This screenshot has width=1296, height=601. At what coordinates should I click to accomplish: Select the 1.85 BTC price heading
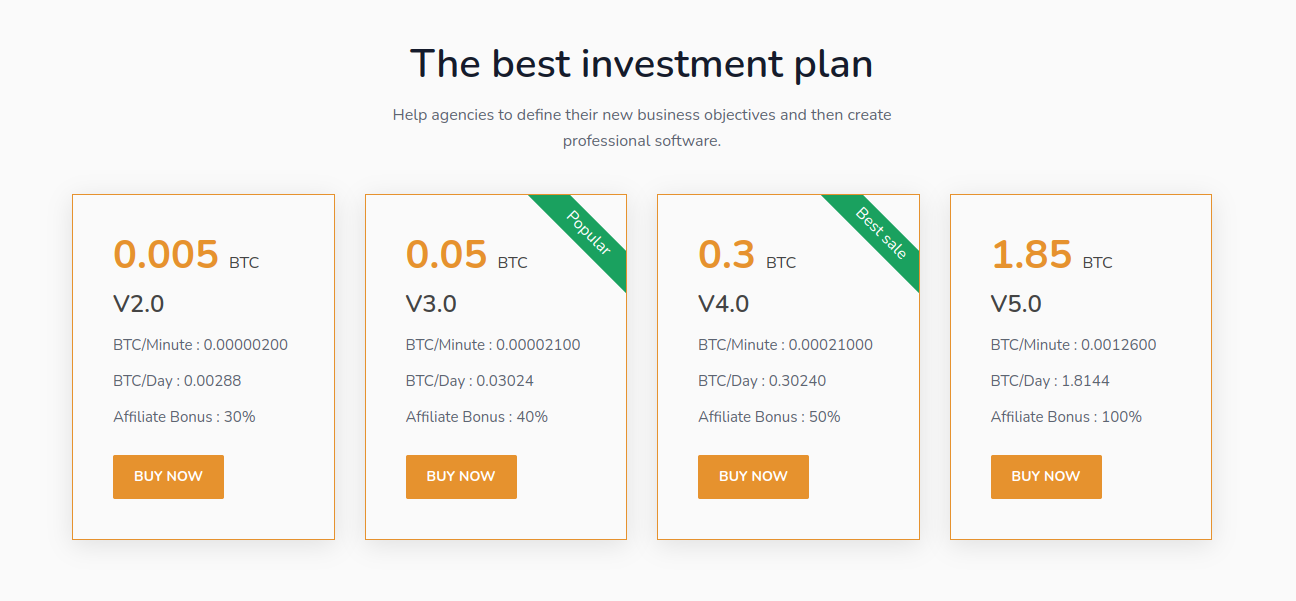point(1052,255)
